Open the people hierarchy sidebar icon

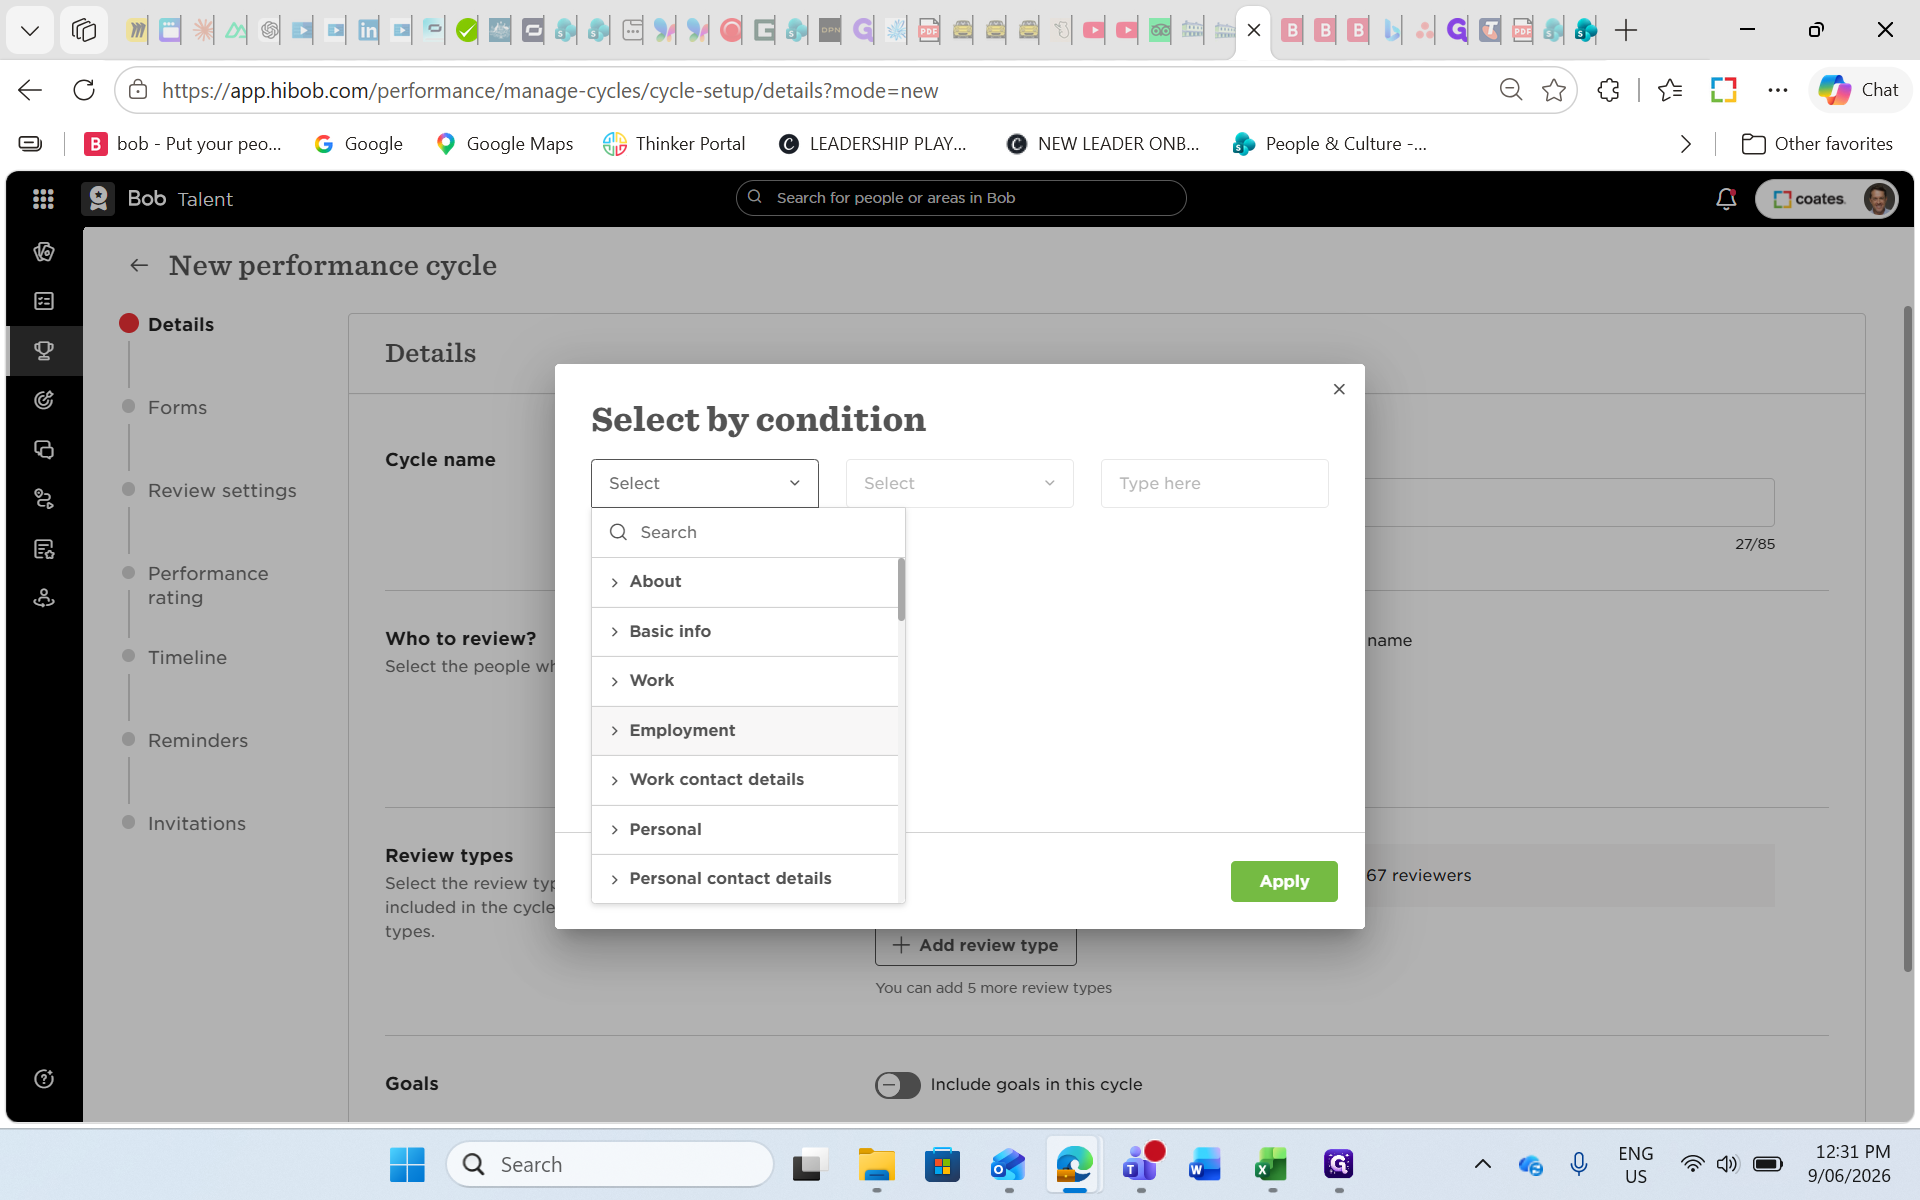(x=44, y=598)
